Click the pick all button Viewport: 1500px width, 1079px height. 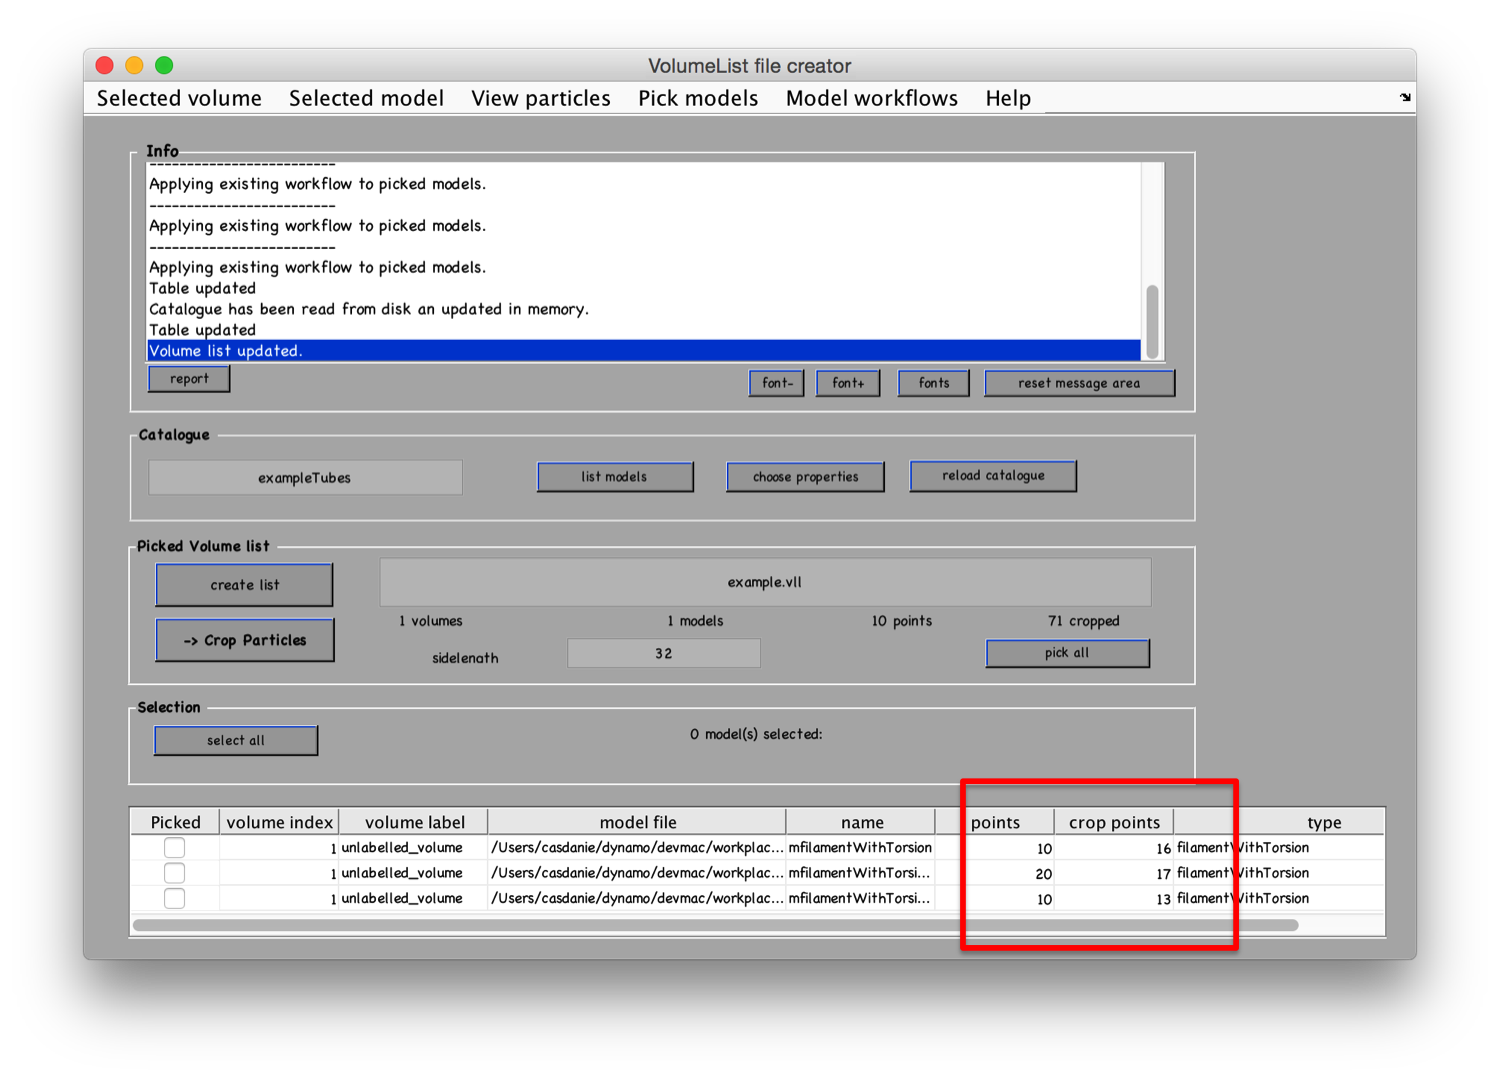(1067, 653)
